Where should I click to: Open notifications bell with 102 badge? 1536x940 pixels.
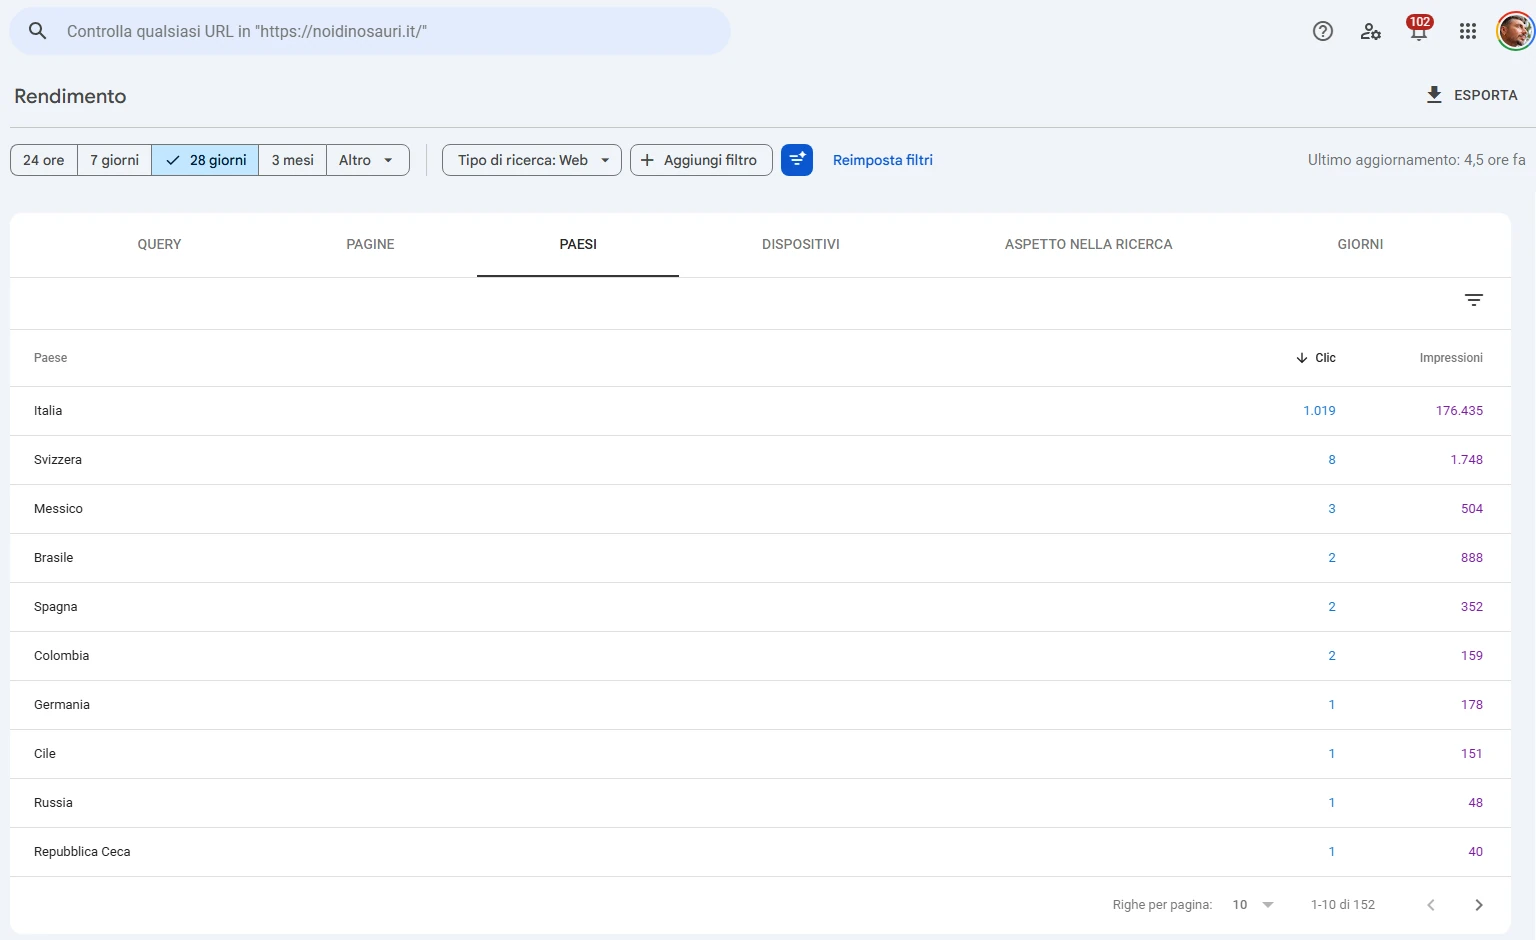[1419, 28]
